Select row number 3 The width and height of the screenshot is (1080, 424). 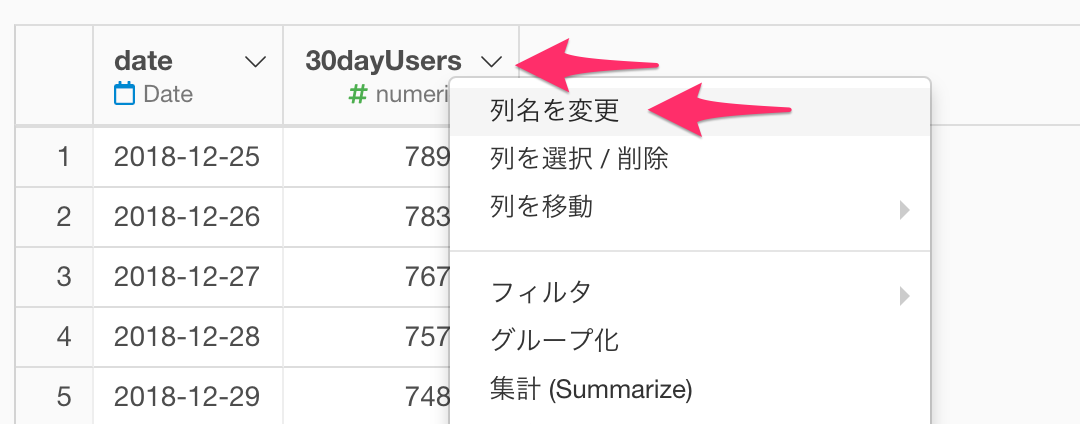(63, 277)
